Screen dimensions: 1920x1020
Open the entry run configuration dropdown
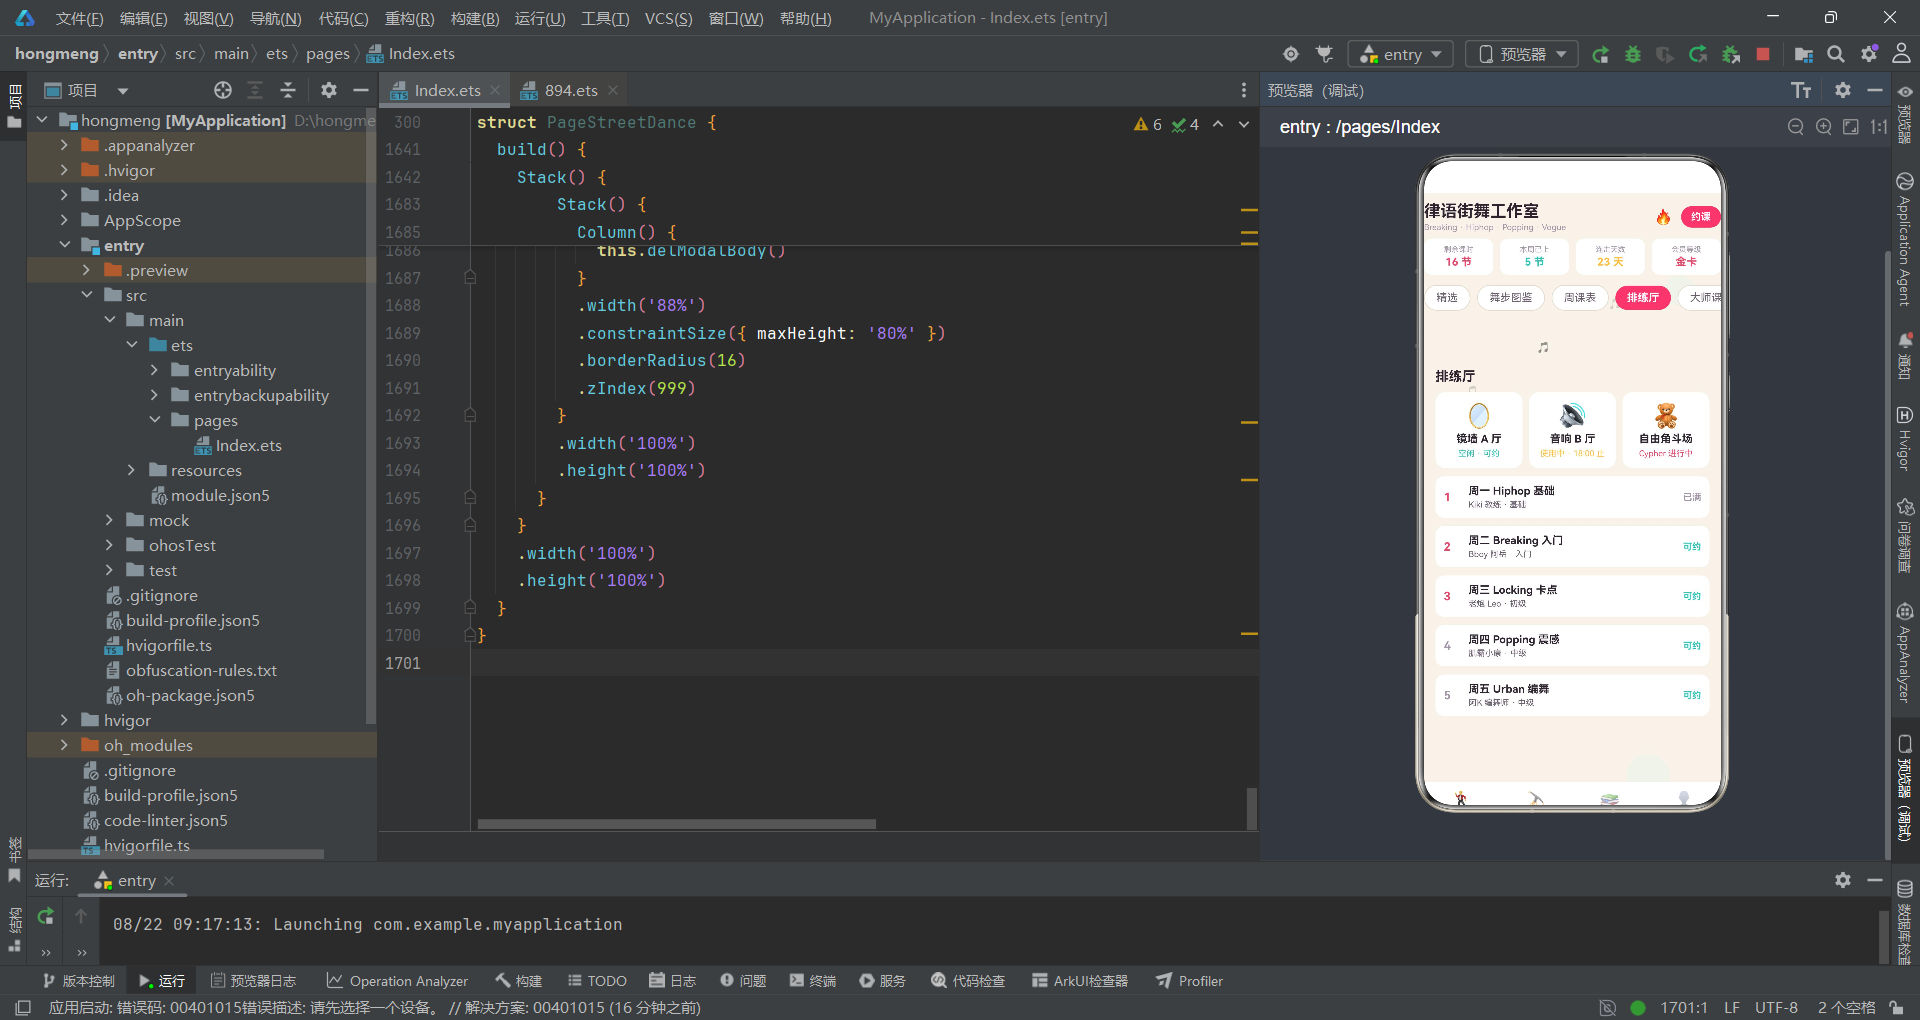point(1401,54)
